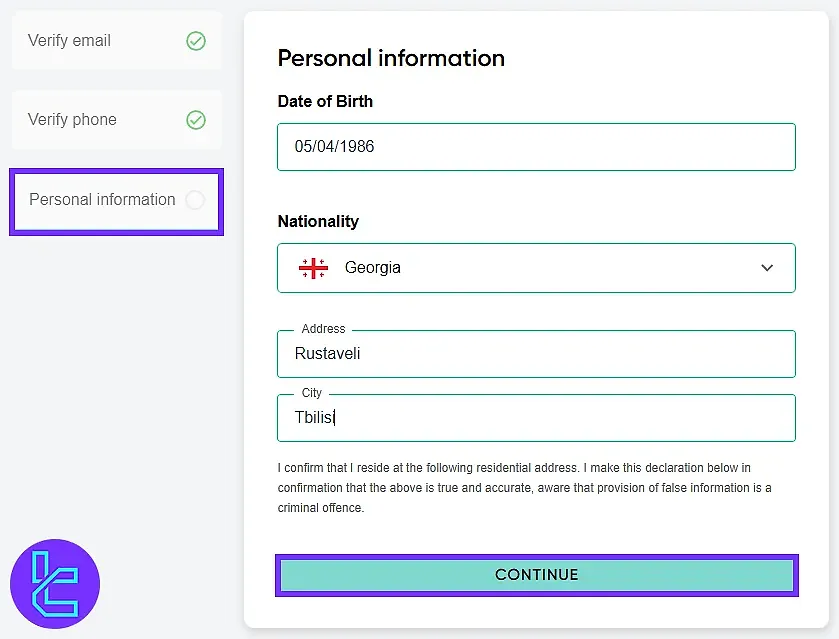Click the green checkmark beside Verify email
839x639 pixels.
(x=196, y=40)
